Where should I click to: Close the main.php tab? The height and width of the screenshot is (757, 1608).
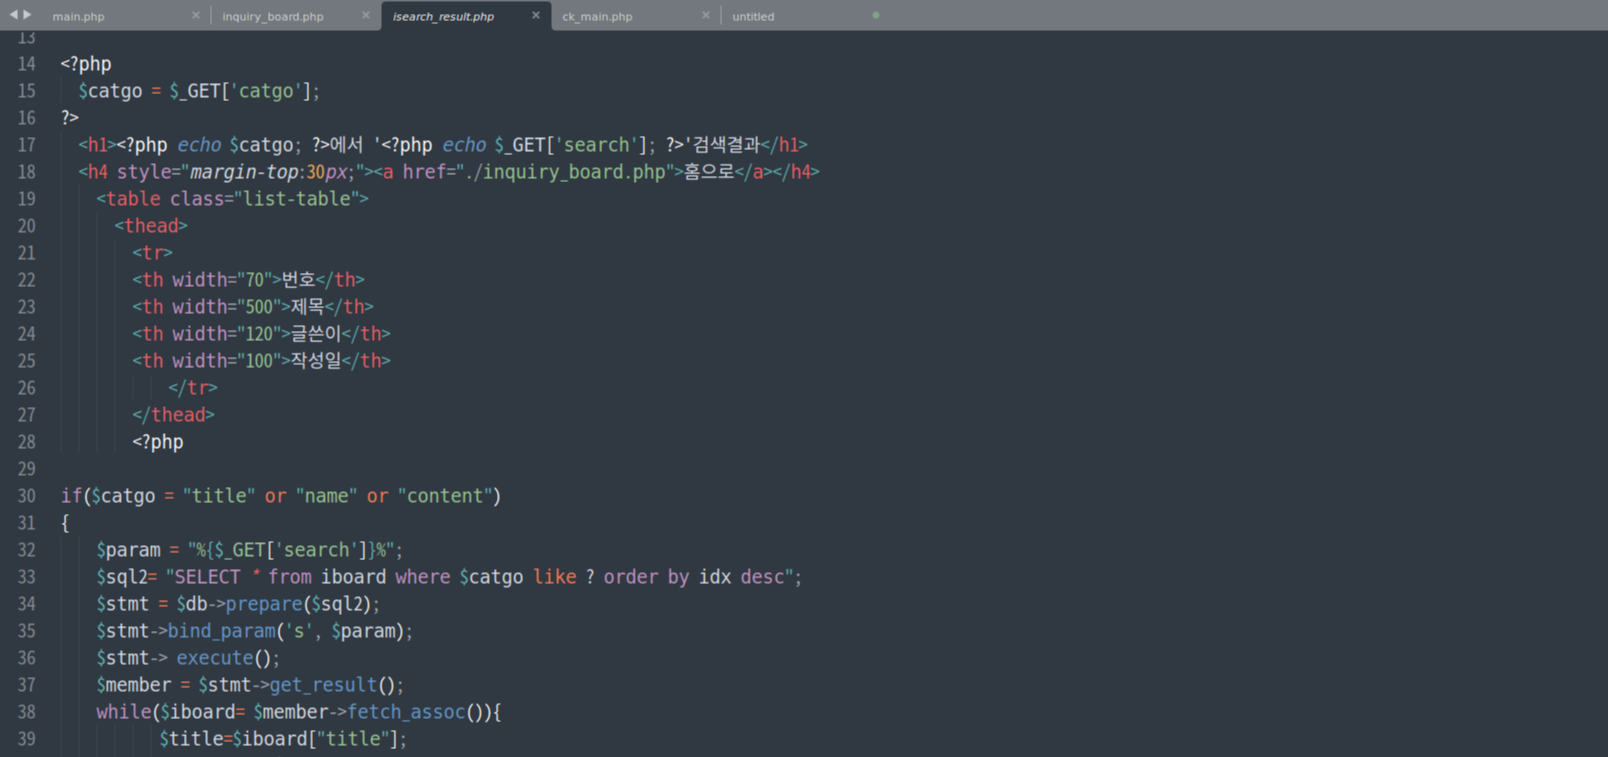tap(196, 15)
